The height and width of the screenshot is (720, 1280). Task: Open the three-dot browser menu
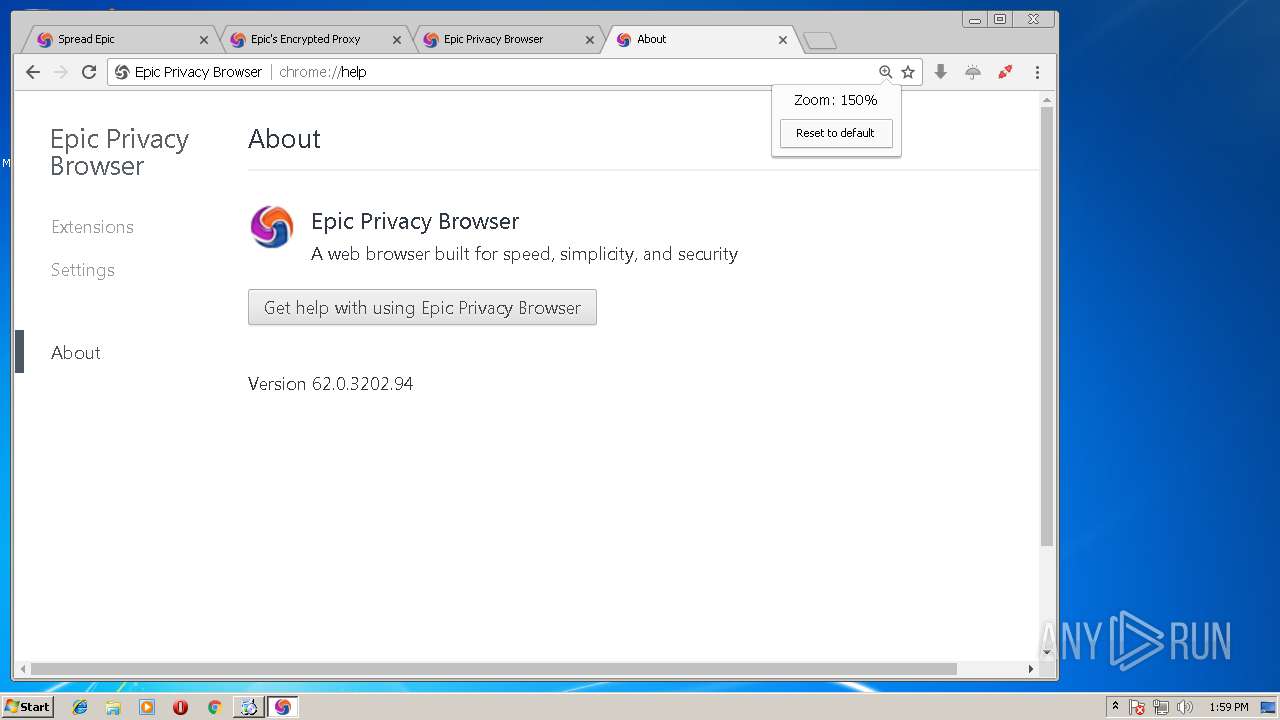tap(1037, 72)
